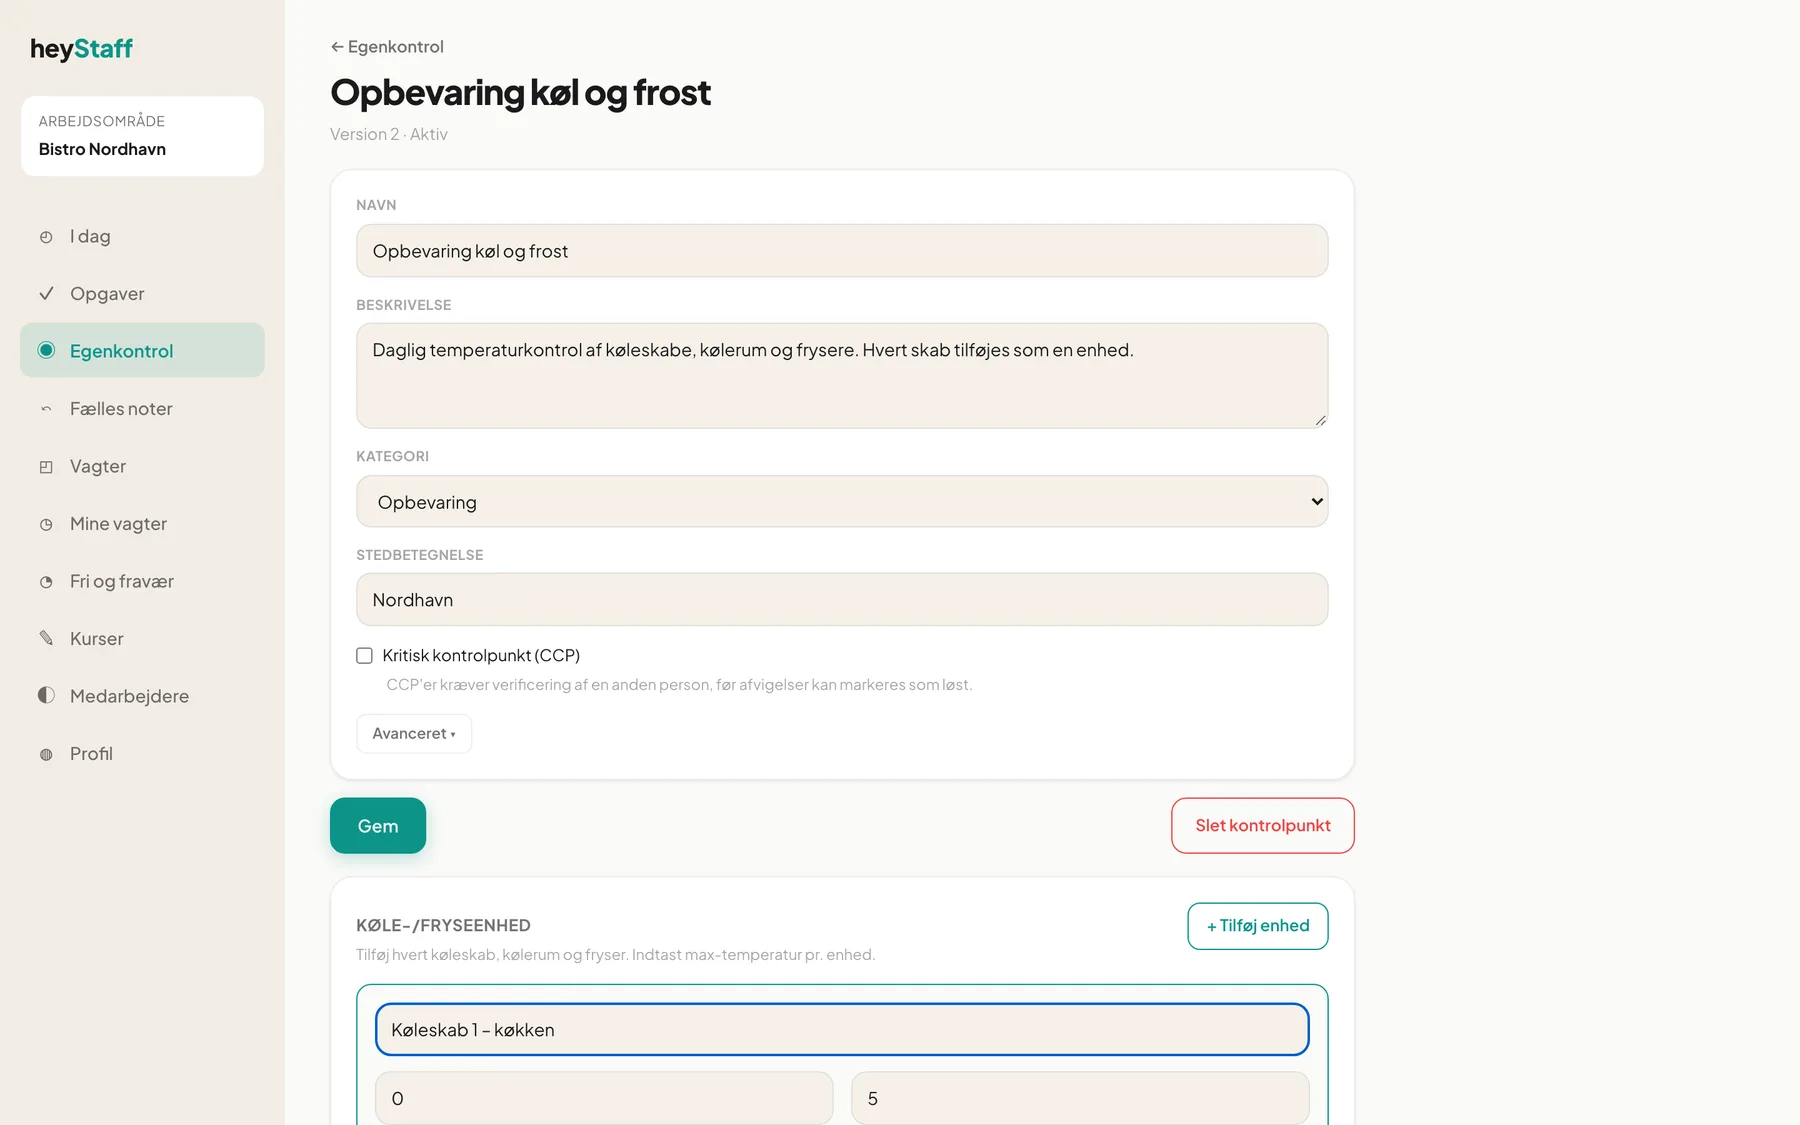Click Slet kontrolpunkt button
1800x1125 pixels.
[x=1263, y=826]
